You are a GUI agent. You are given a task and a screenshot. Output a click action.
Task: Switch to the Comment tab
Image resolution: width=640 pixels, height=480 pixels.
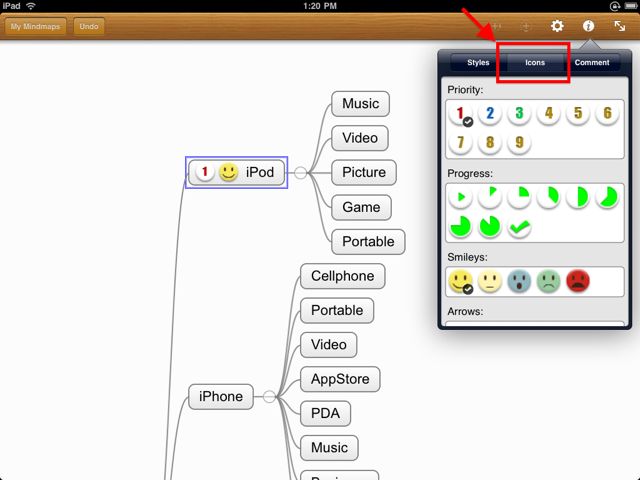point(592,62)
